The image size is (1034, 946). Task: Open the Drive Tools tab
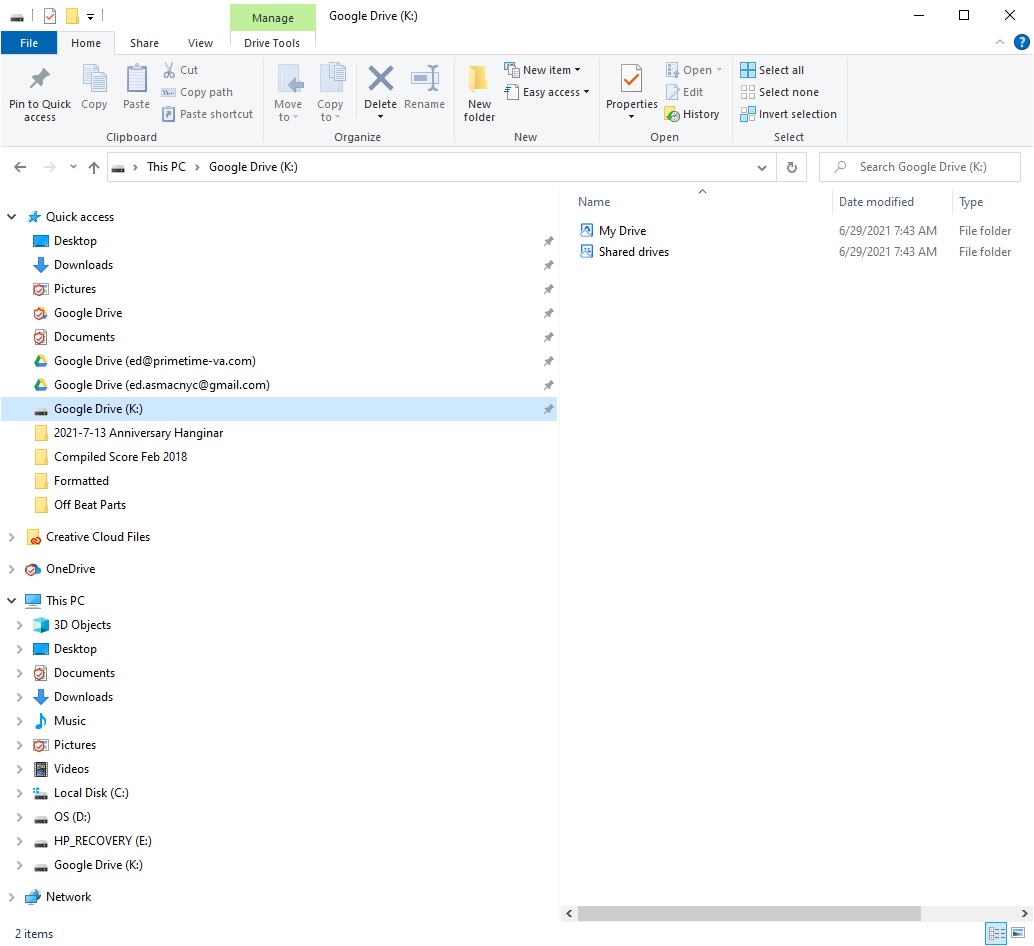coord(272,43)
